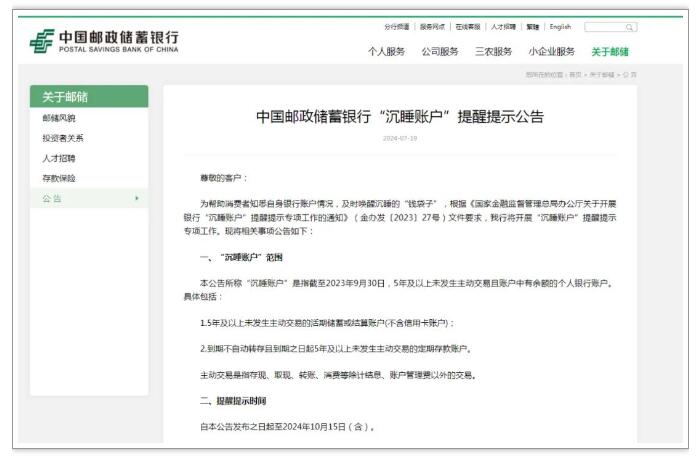
Task: Click the heading 一、“沉睡账户”范围
Action: 241,257
